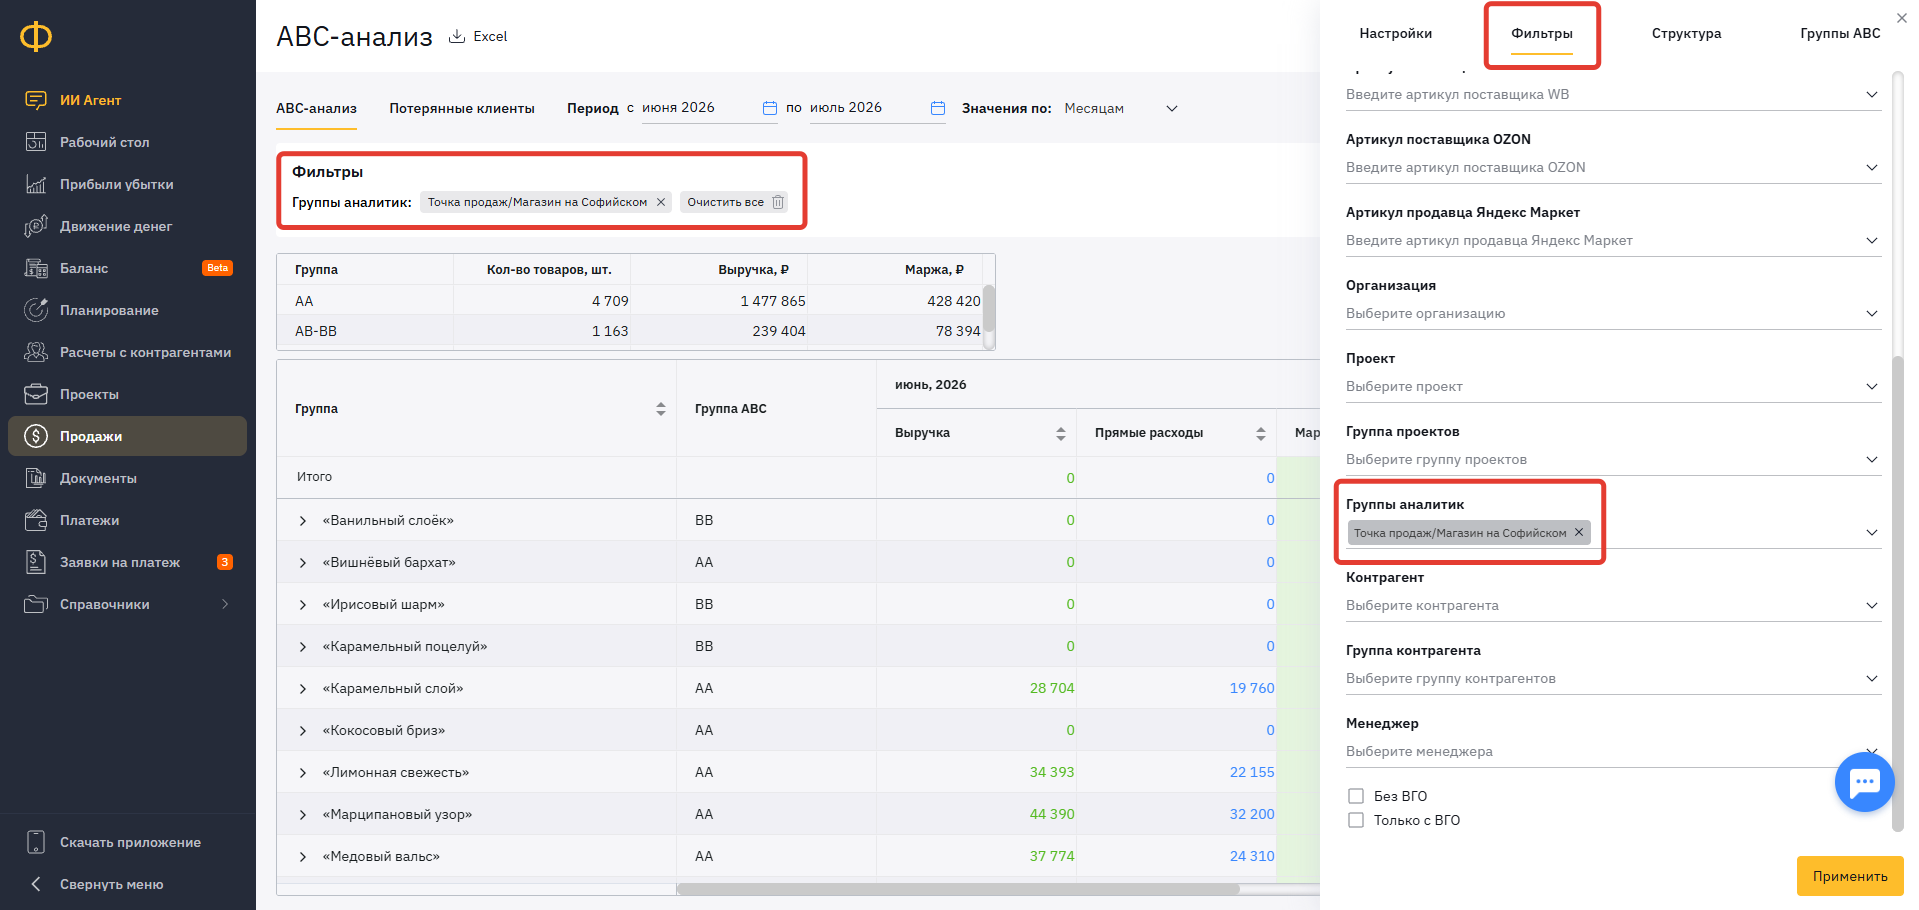Open the Значения по Месяцам dropdown
This screenshot has height=910, width=1919.
(1122, 108)
